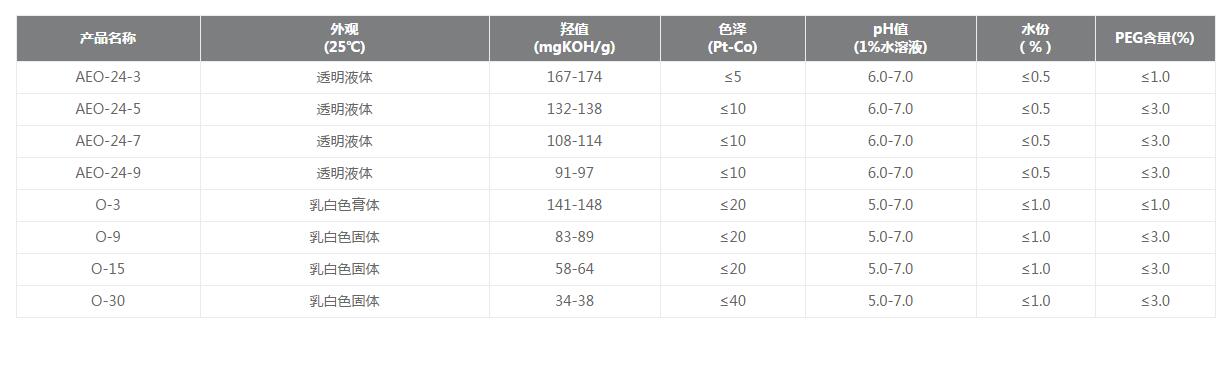The image size is (1226, 365).
Task: Click the O-30 product name
Action: [108, 301]
